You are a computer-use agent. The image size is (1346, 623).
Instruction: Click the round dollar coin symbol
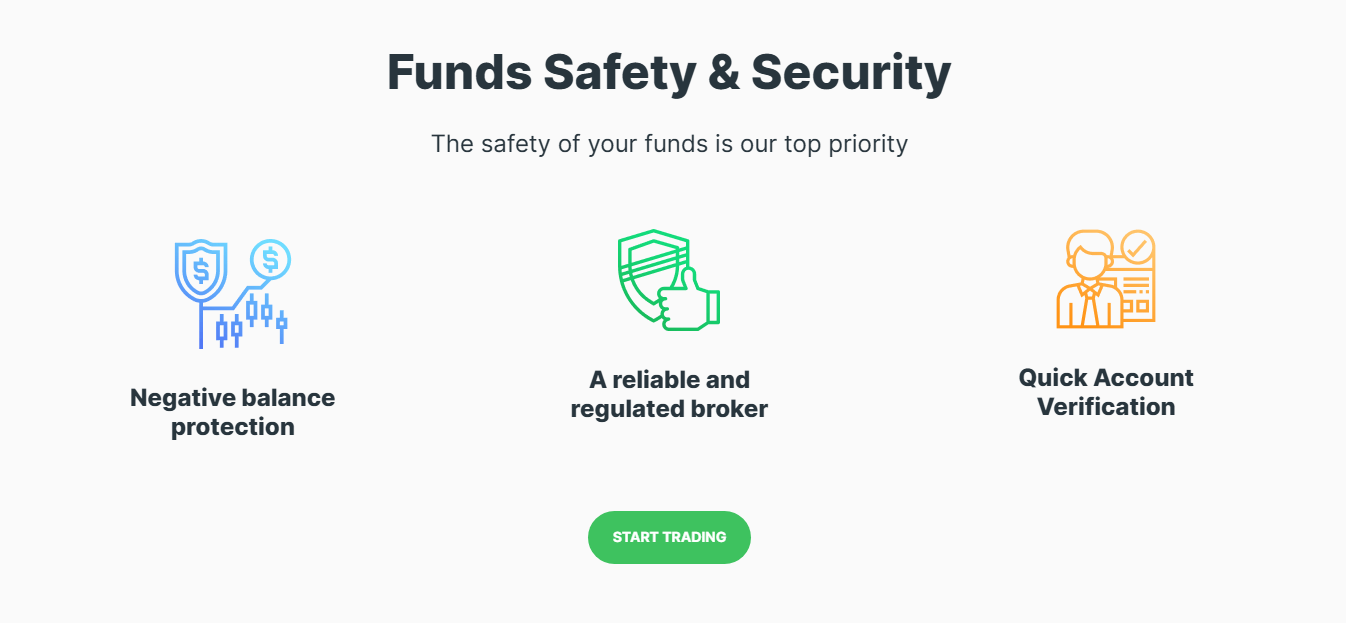tap(270, 259)
